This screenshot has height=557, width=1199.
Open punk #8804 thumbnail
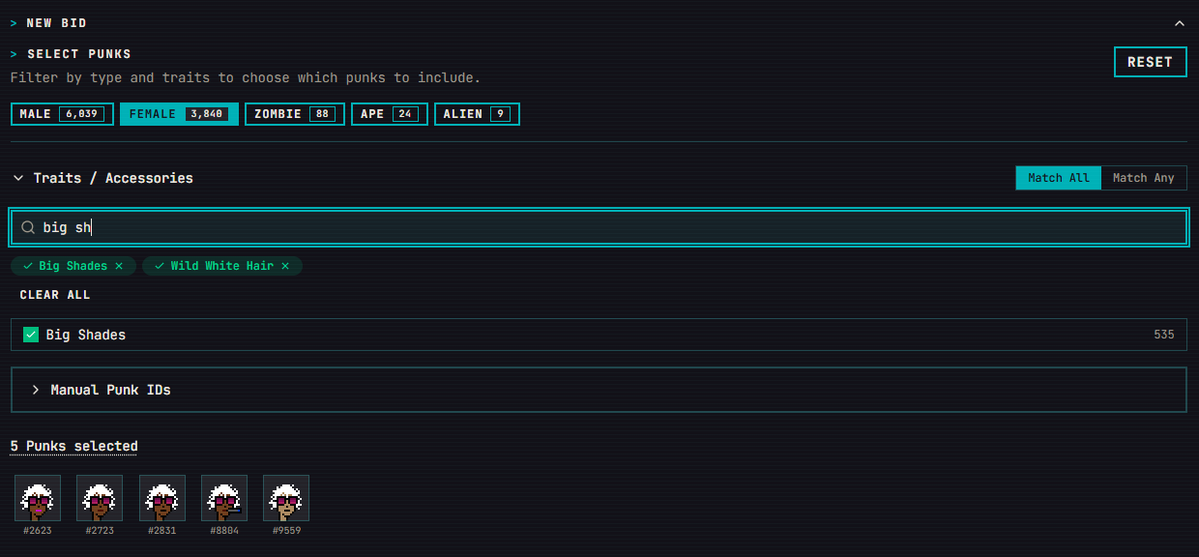point(224,498)
